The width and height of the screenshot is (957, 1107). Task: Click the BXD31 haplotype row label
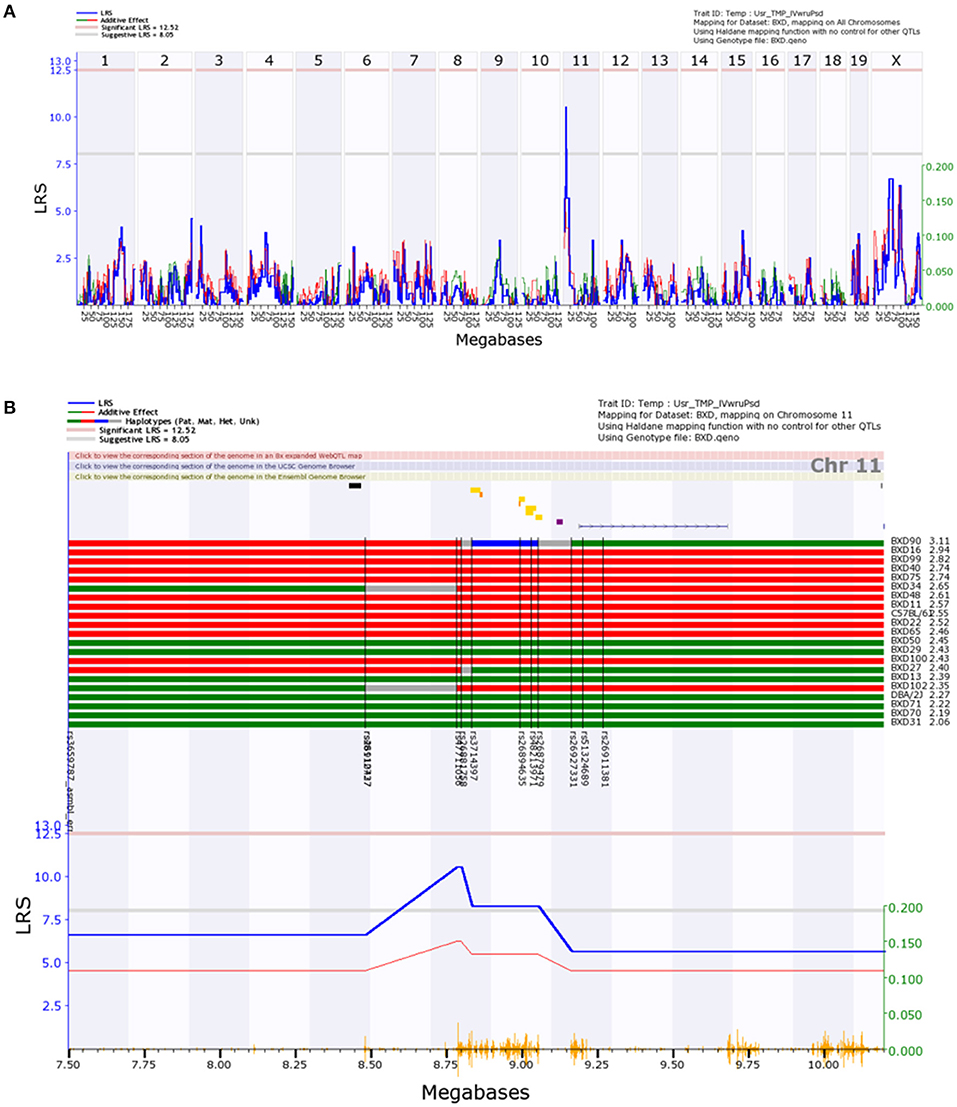pyautogui.click(x=905, y=722)
